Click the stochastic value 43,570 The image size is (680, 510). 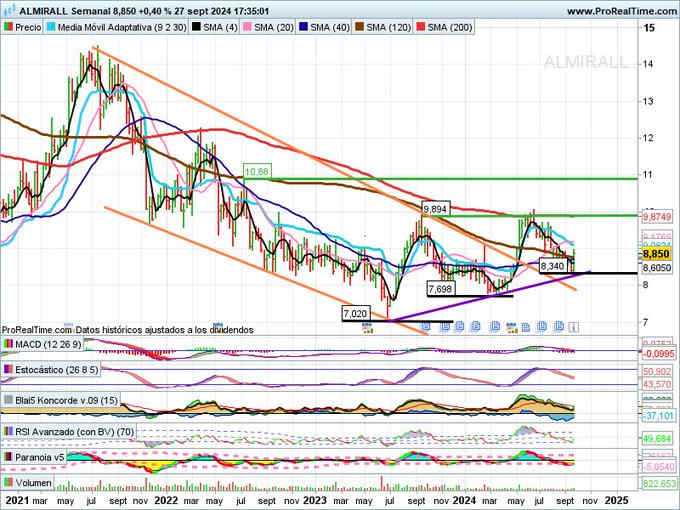click(656, 384)
